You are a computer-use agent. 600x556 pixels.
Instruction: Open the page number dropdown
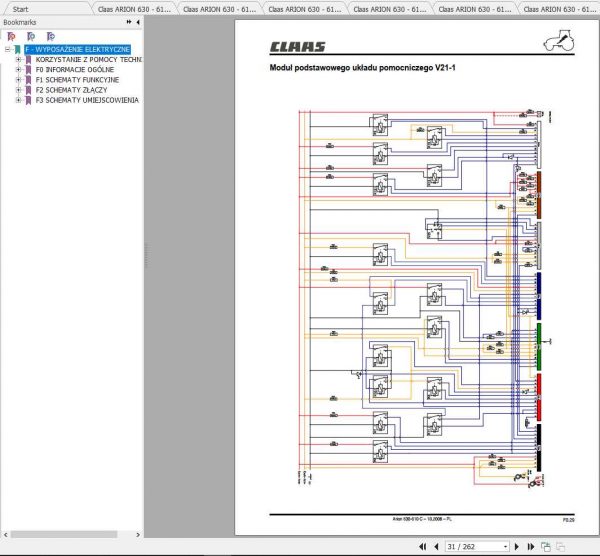[505, 547]
